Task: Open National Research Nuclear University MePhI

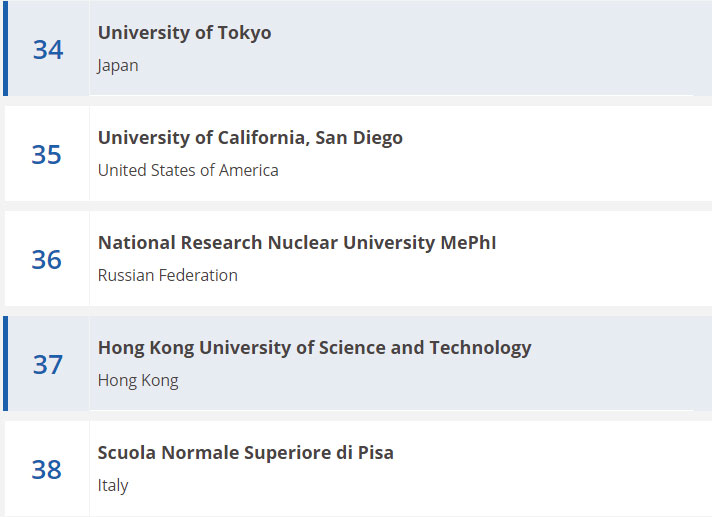Action: 297,242
